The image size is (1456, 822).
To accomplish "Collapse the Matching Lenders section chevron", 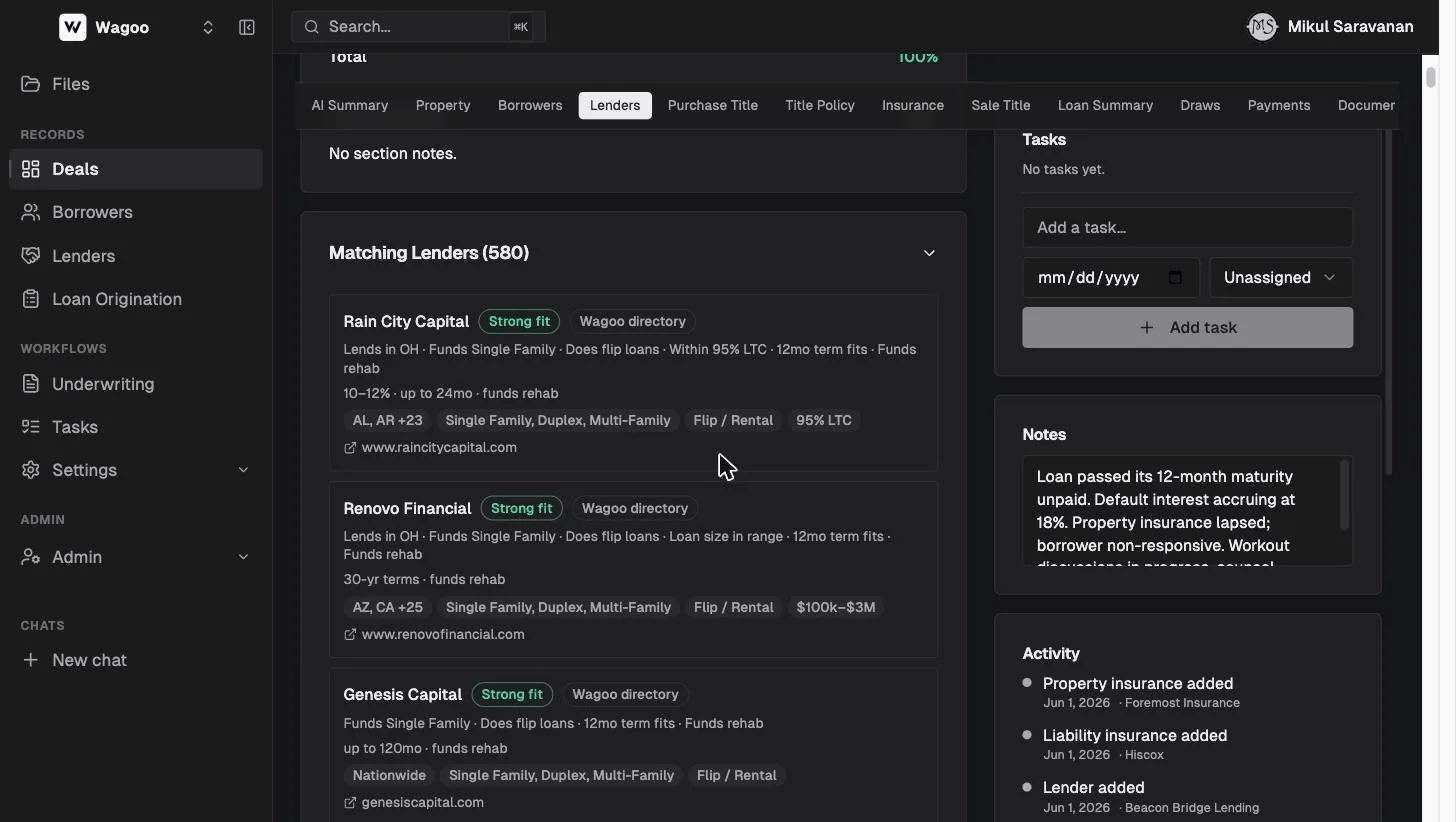I will (x=929, y=253).
